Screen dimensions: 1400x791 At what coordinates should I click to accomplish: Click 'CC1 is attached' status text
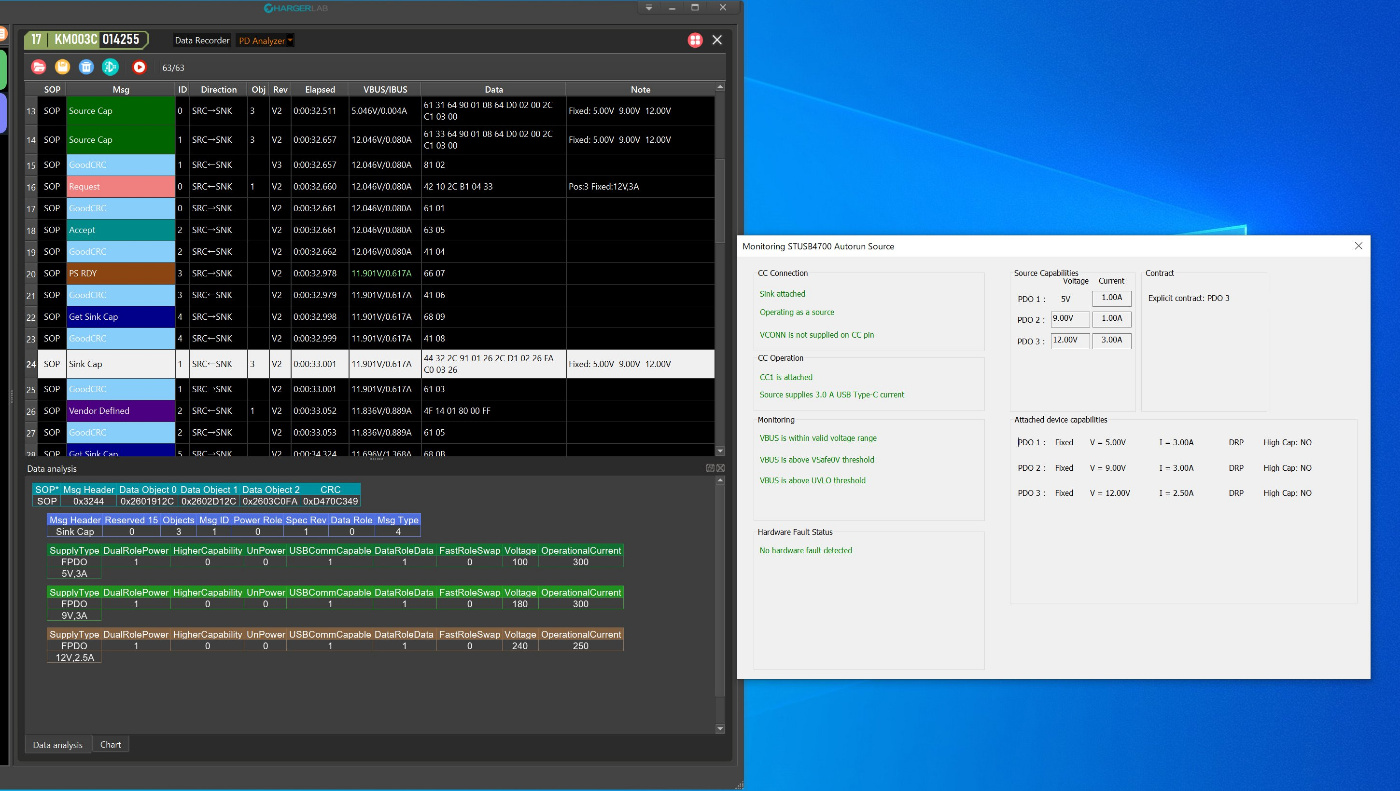(785, 377)
